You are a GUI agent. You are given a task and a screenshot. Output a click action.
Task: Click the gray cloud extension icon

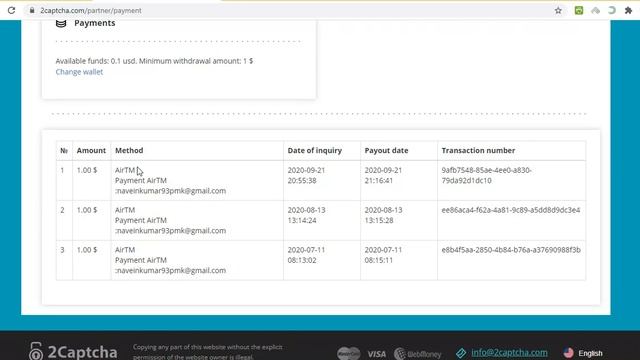(x=596, y=11)
